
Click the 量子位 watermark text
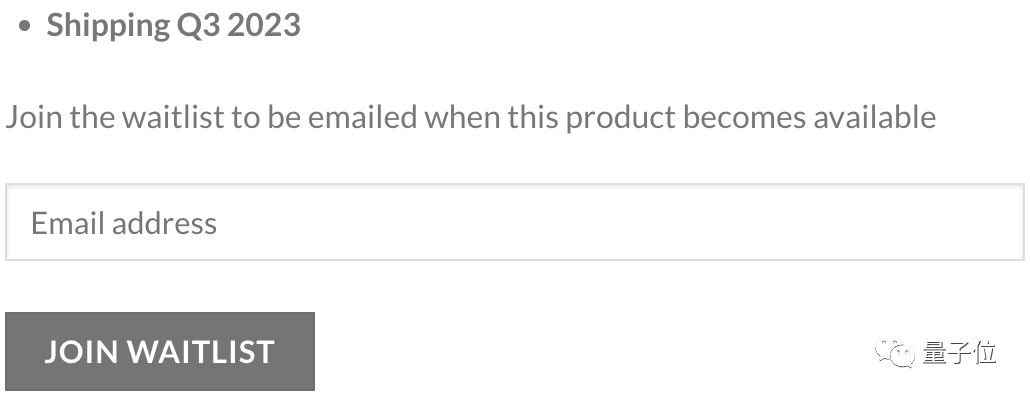click(x=960, y=353)
